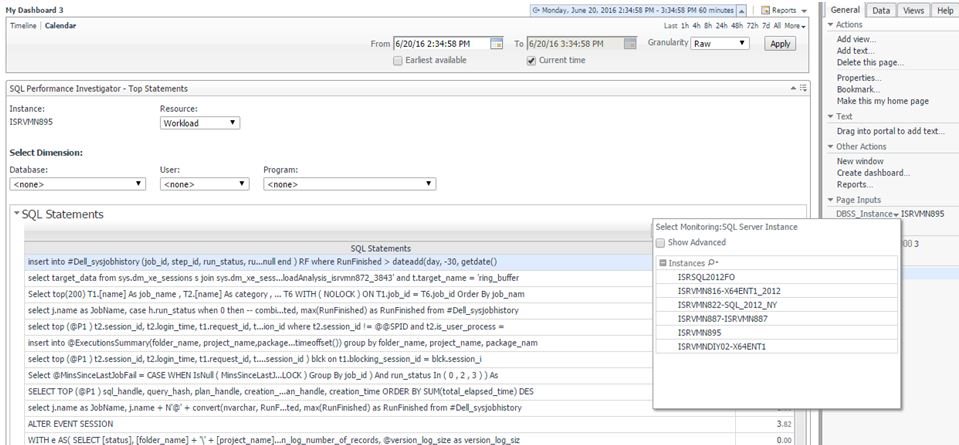The image size is (959, 445).
Task: Select the ALTER EVENT SESSION statement row
Action: coord(379,424)
